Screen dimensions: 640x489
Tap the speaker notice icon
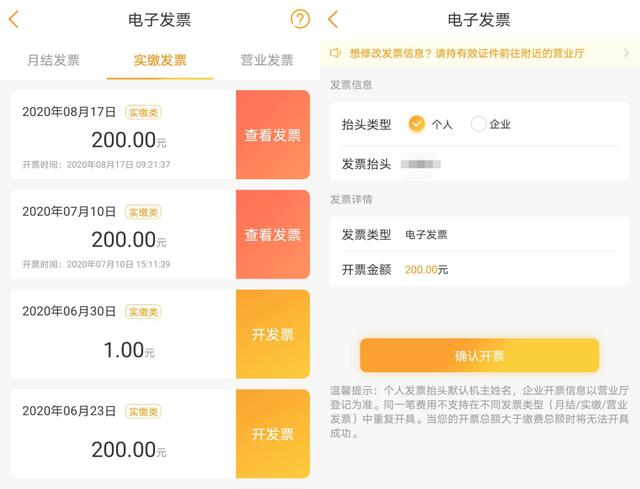click(x=336, y=53)
